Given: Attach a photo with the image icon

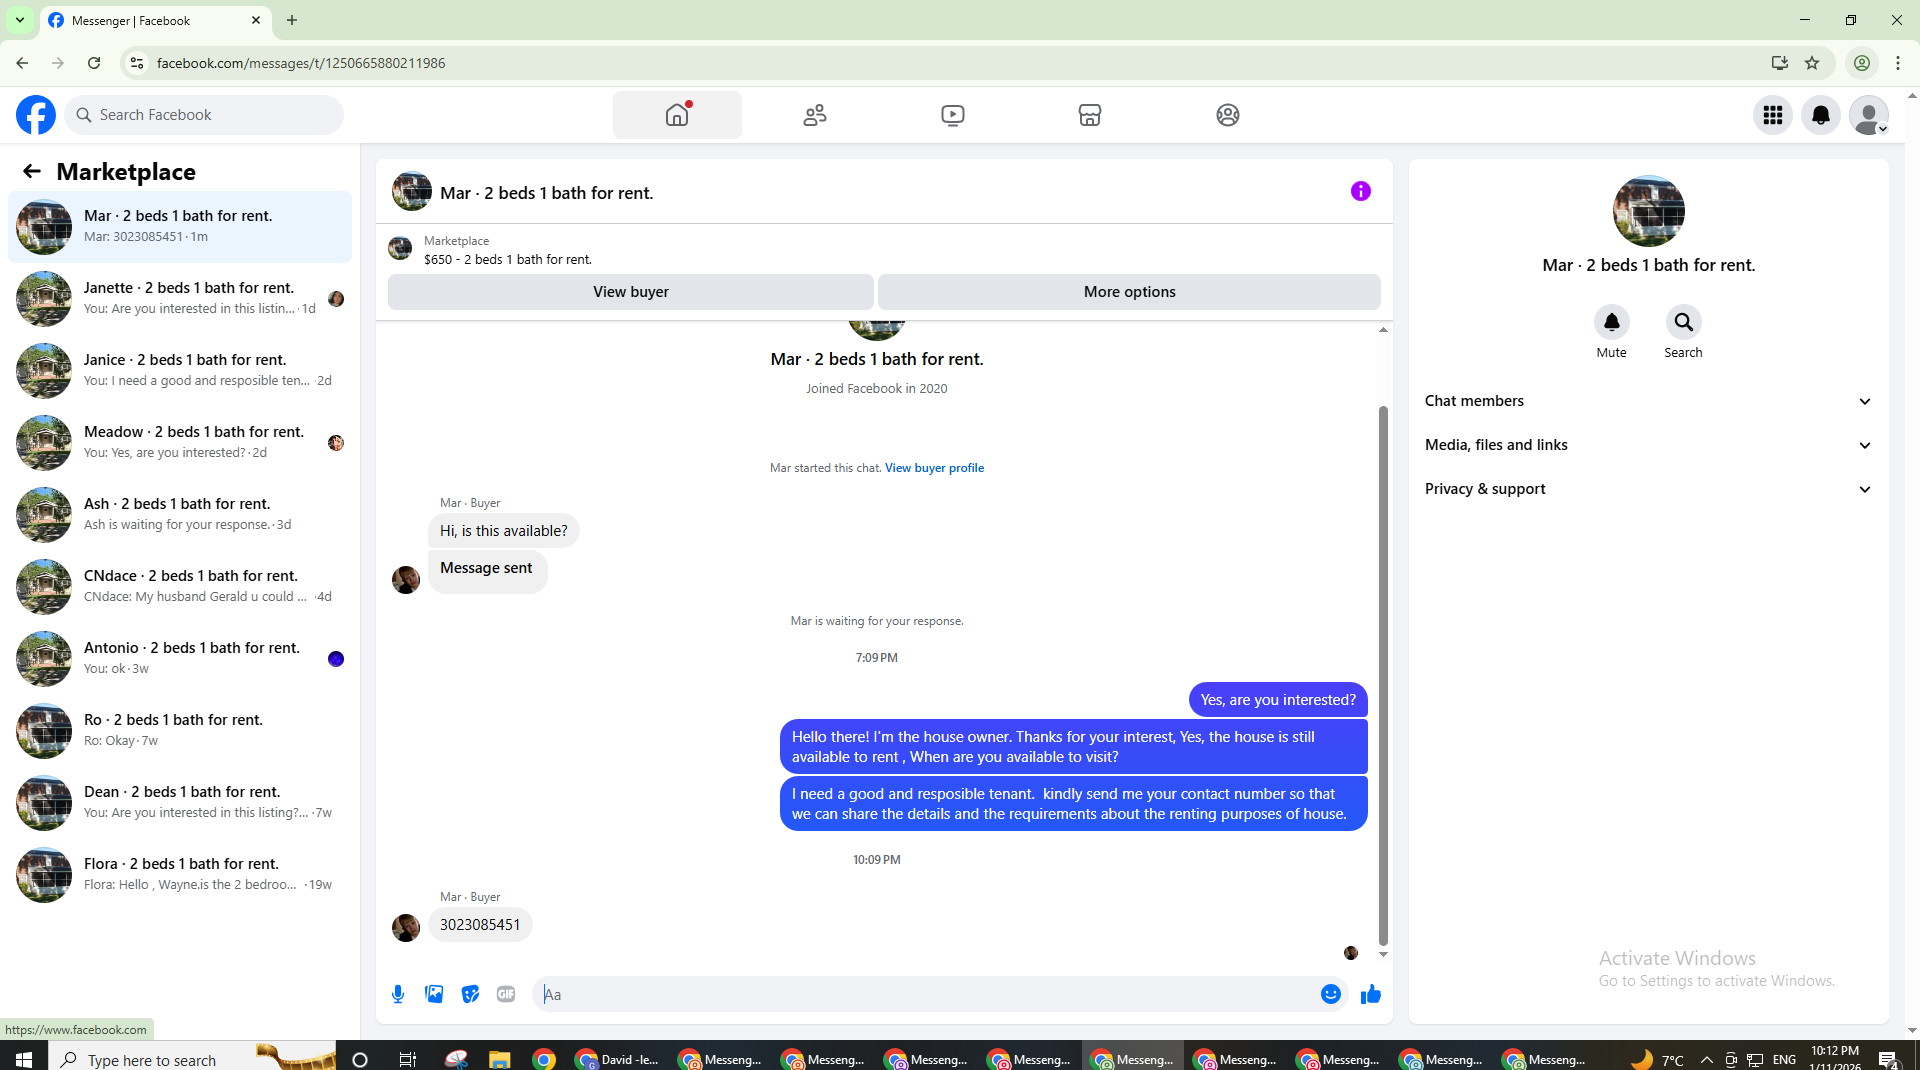Looking at the screenshot, I should (x=434, y=994).
